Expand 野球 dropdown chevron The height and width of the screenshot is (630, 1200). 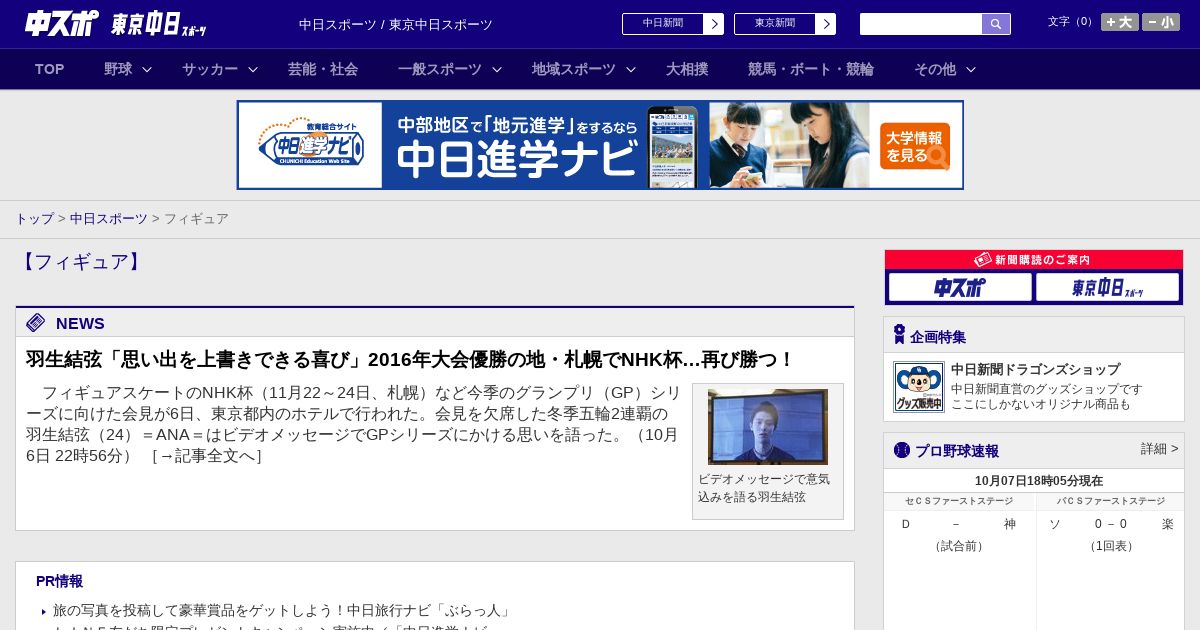(147, 69)
